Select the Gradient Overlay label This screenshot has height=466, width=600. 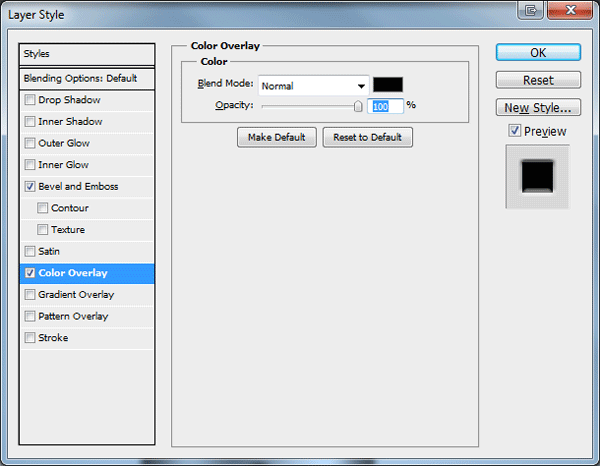point(76,295)
